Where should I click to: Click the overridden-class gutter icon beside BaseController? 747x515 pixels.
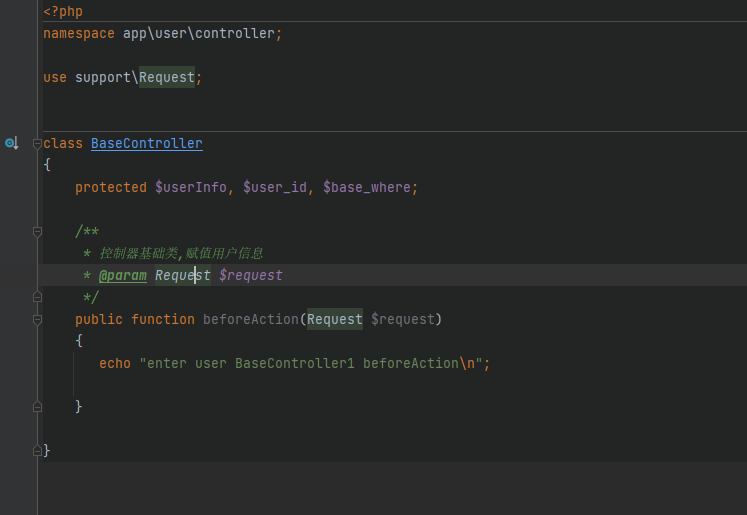pos(11,143)
